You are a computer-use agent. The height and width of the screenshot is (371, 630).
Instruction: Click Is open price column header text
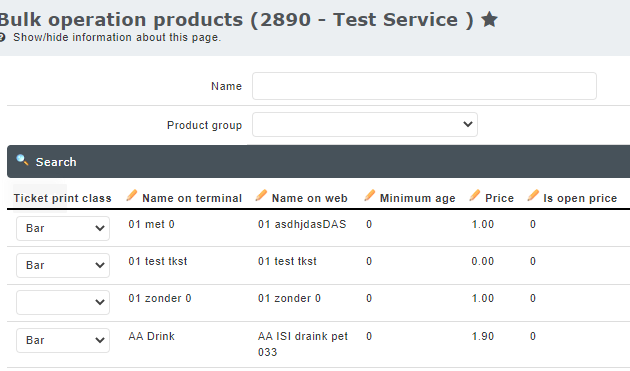580,198
